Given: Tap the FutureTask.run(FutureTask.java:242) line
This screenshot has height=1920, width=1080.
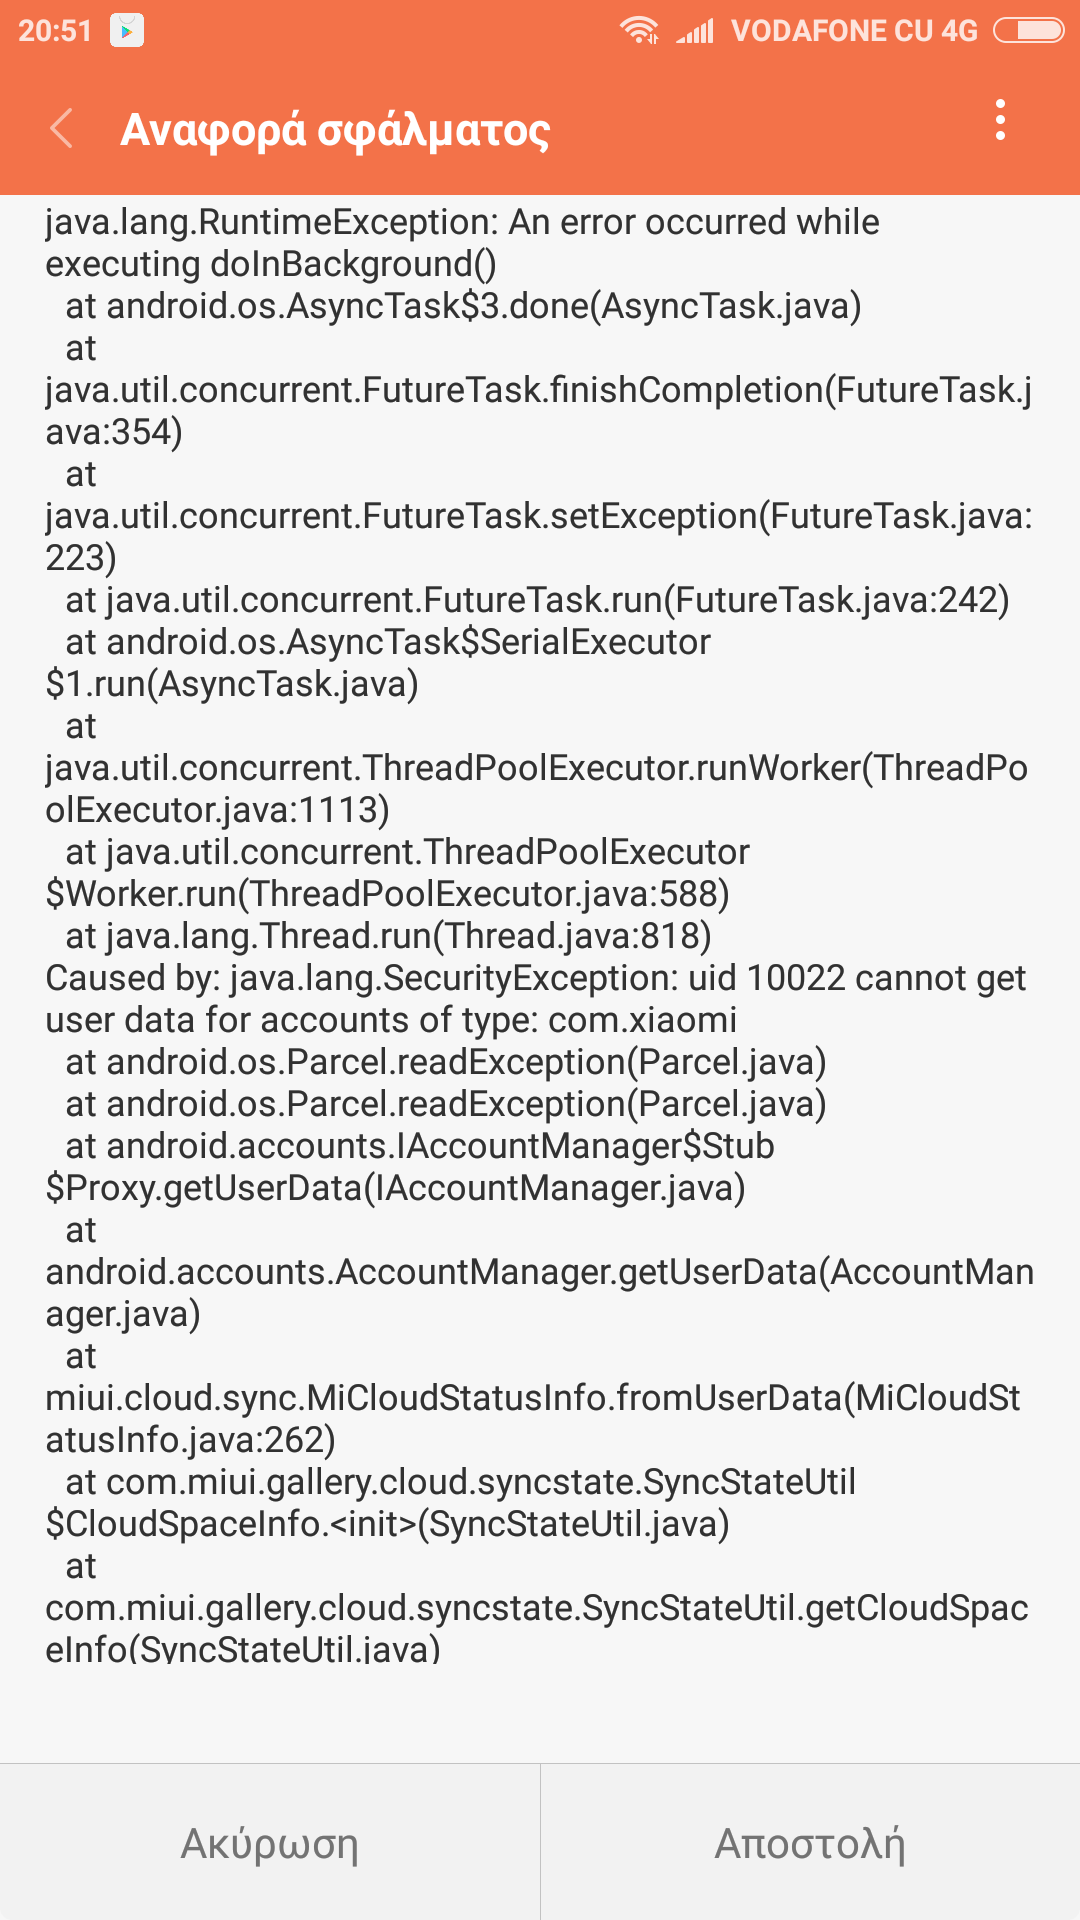Looking at the screenshot, I should pyautogui.click(x=537, y=600).
